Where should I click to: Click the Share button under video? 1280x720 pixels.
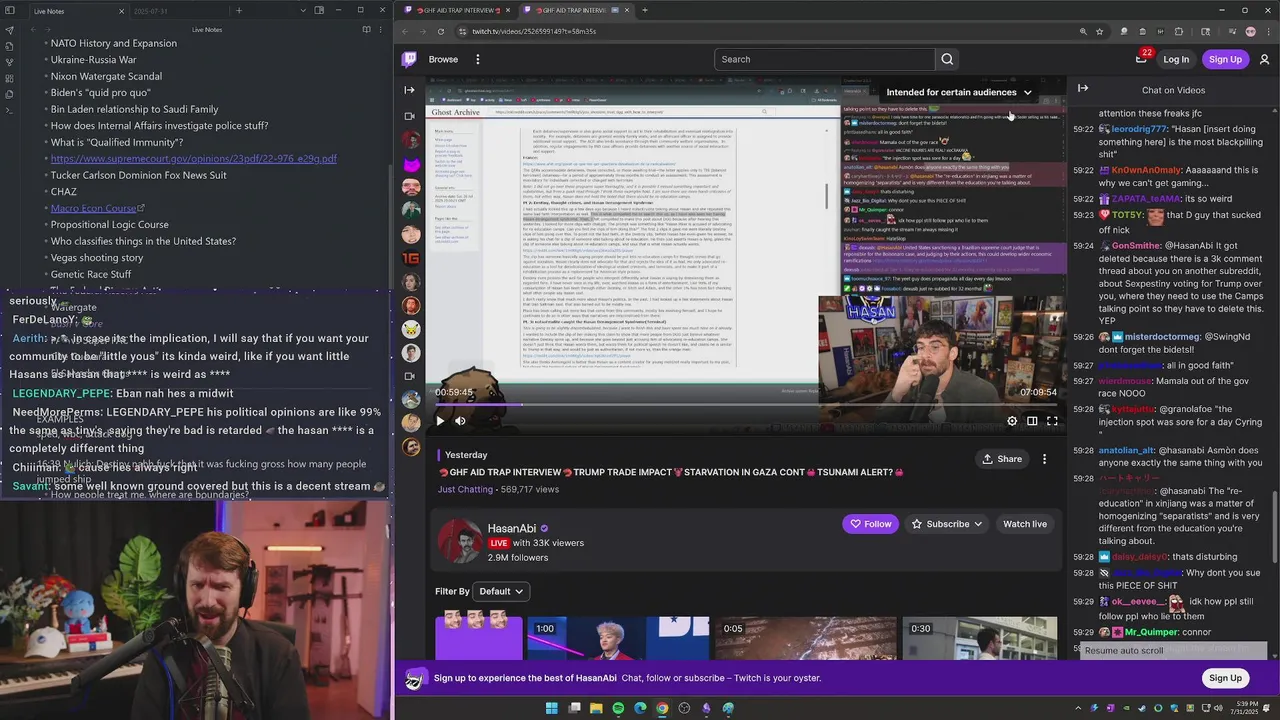1001,459
